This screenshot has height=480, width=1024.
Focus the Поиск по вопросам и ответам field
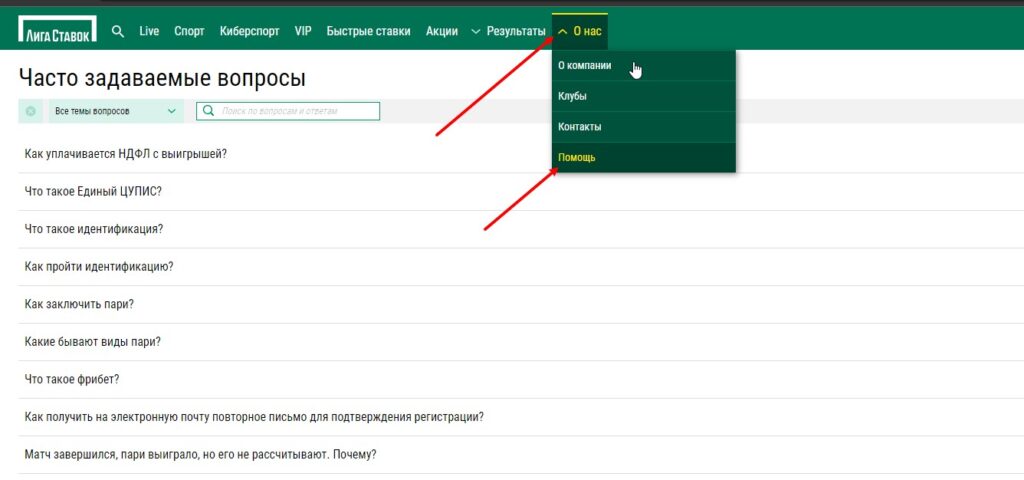click(288, 111)
